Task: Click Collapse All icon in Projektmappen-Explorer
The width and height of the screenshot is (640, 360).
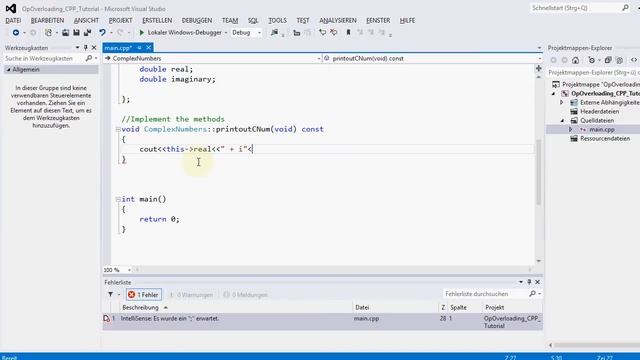Action: click(608, 60)
